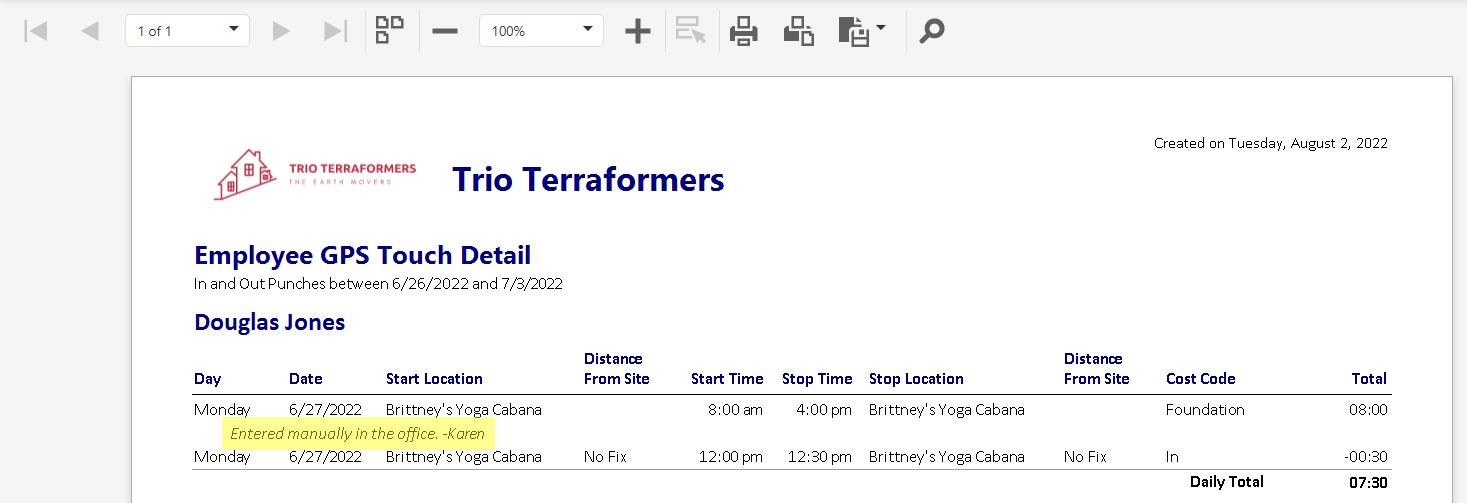Zoom out with the minus button
Viewport: 1467px width, 503px height.
pyautogui.click(x=445, y=31)
